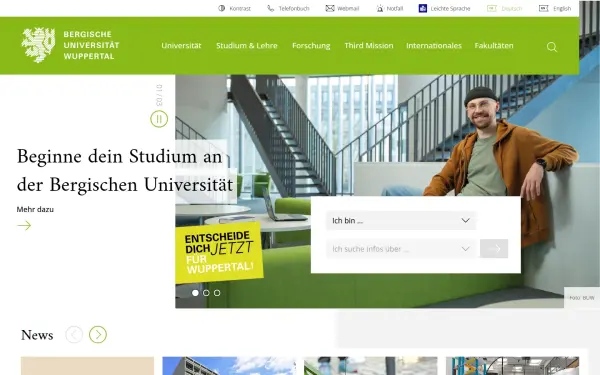Follow the green arrow under Mehr dazu
This screenshot has width=600, height=375.
(24, 225)
